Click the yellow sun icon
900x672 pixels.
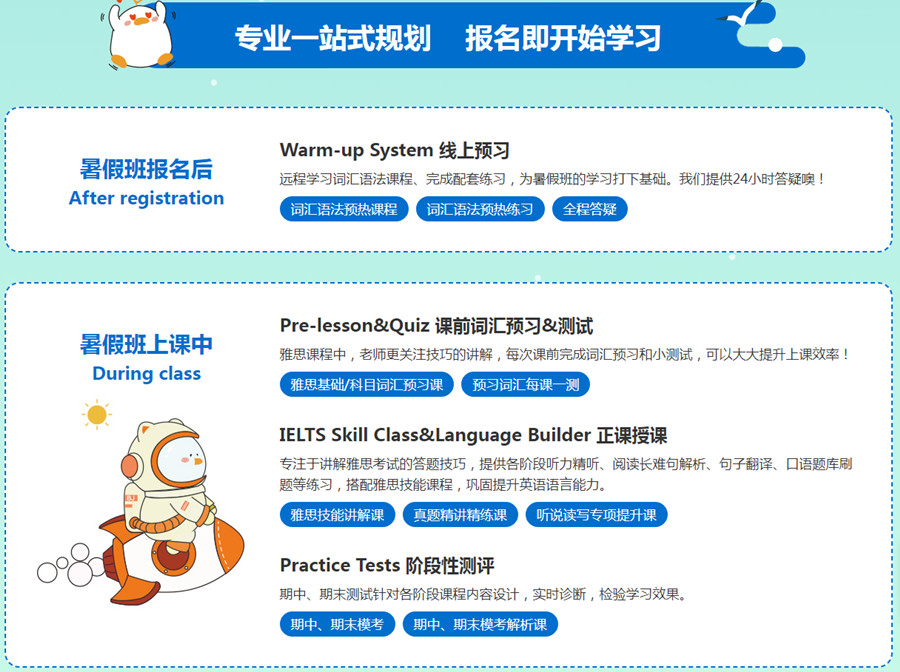[x=96, y=414]
